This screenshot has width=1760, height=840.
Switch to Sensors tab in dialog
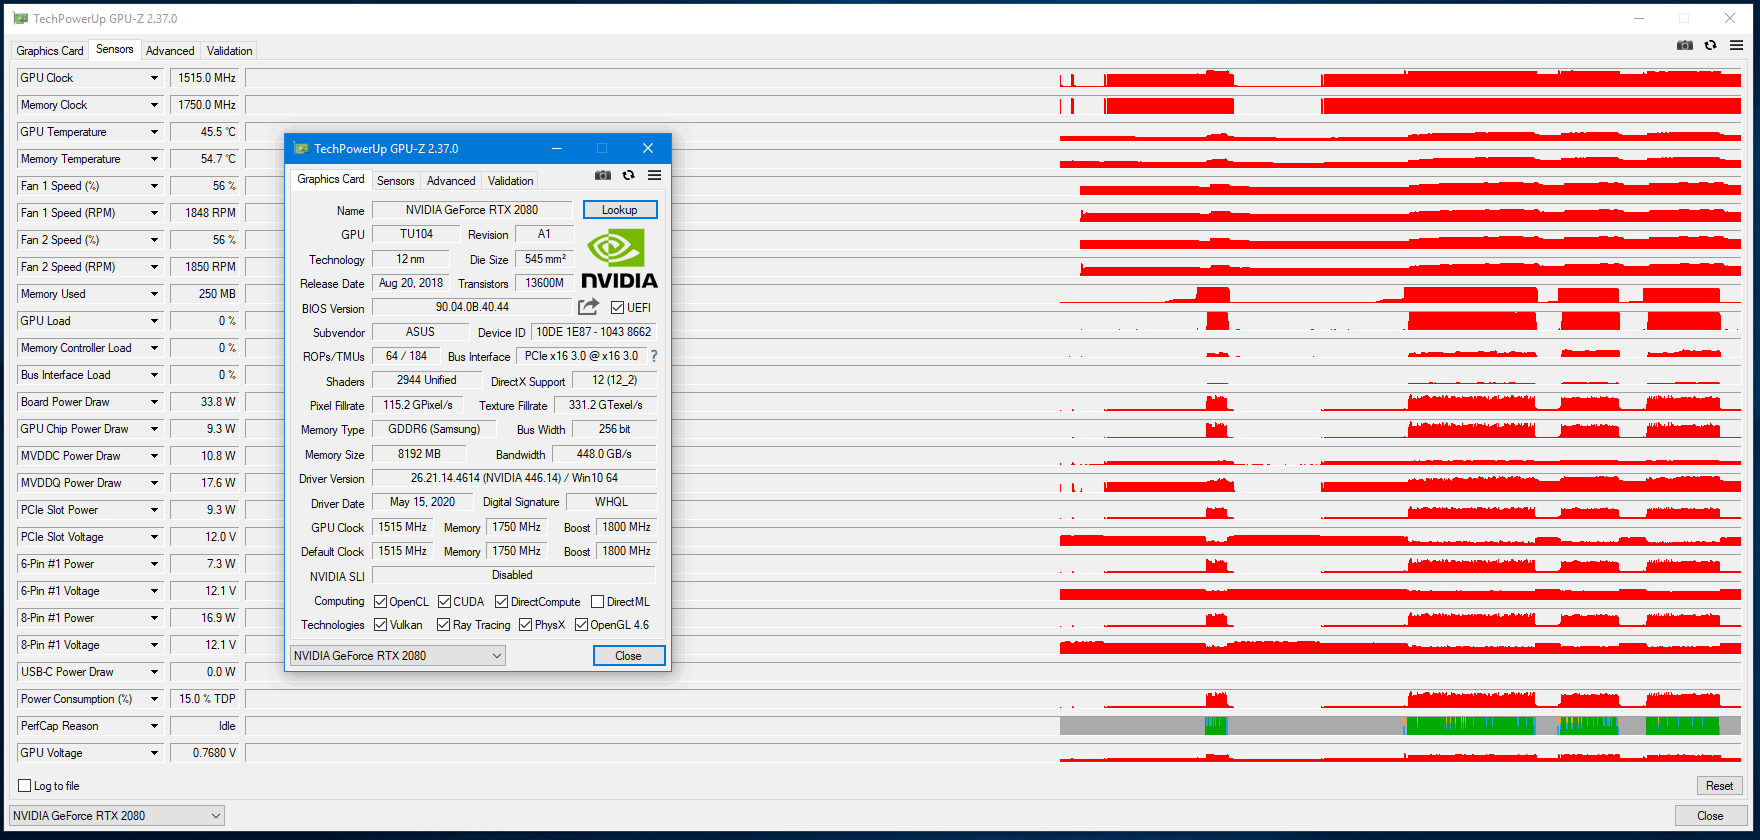tap(396, 181)
